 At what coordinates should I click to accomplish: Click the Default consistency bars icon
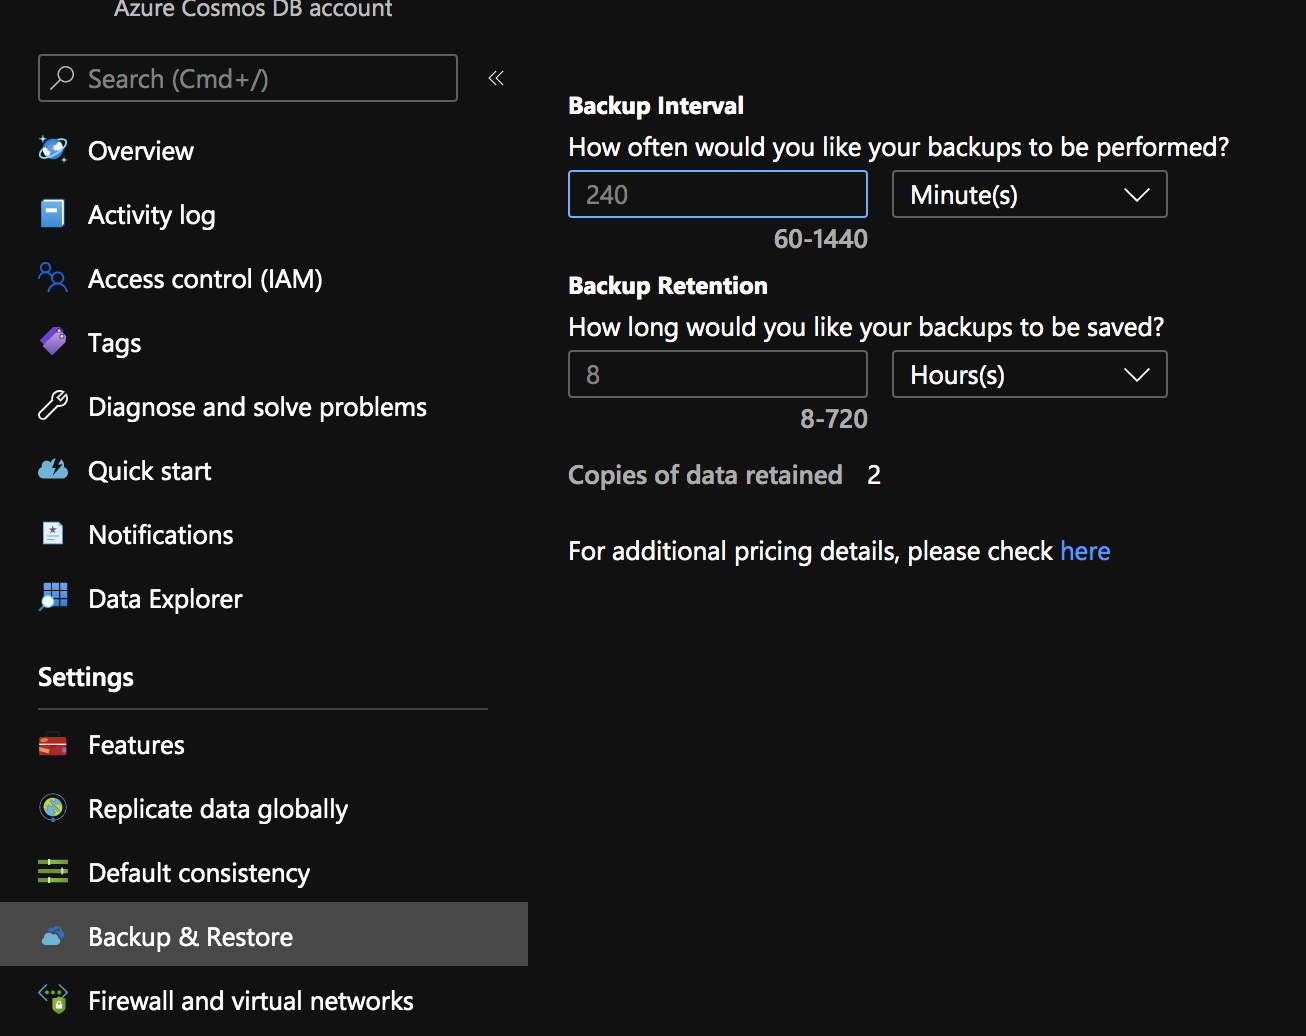click(x=53, y=872)
